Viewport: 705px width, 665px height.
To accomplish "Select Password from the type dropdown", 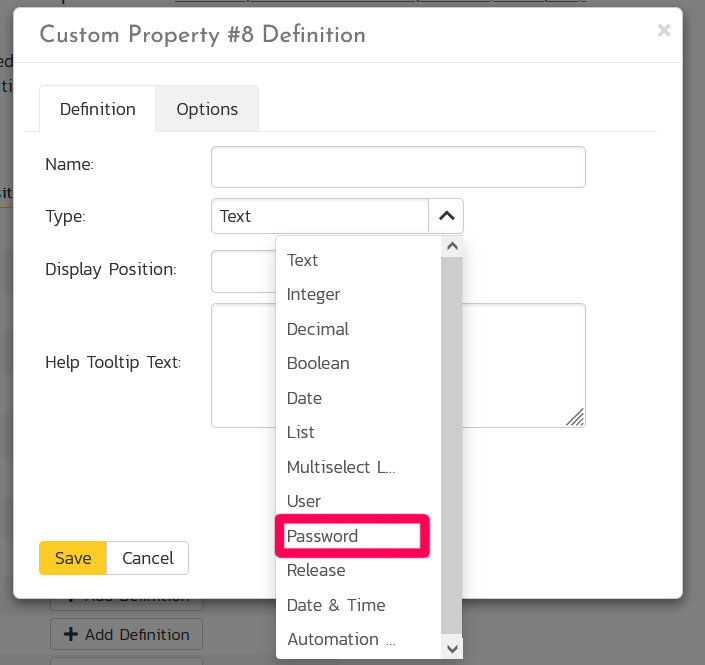I will click(x=322, y=536).
